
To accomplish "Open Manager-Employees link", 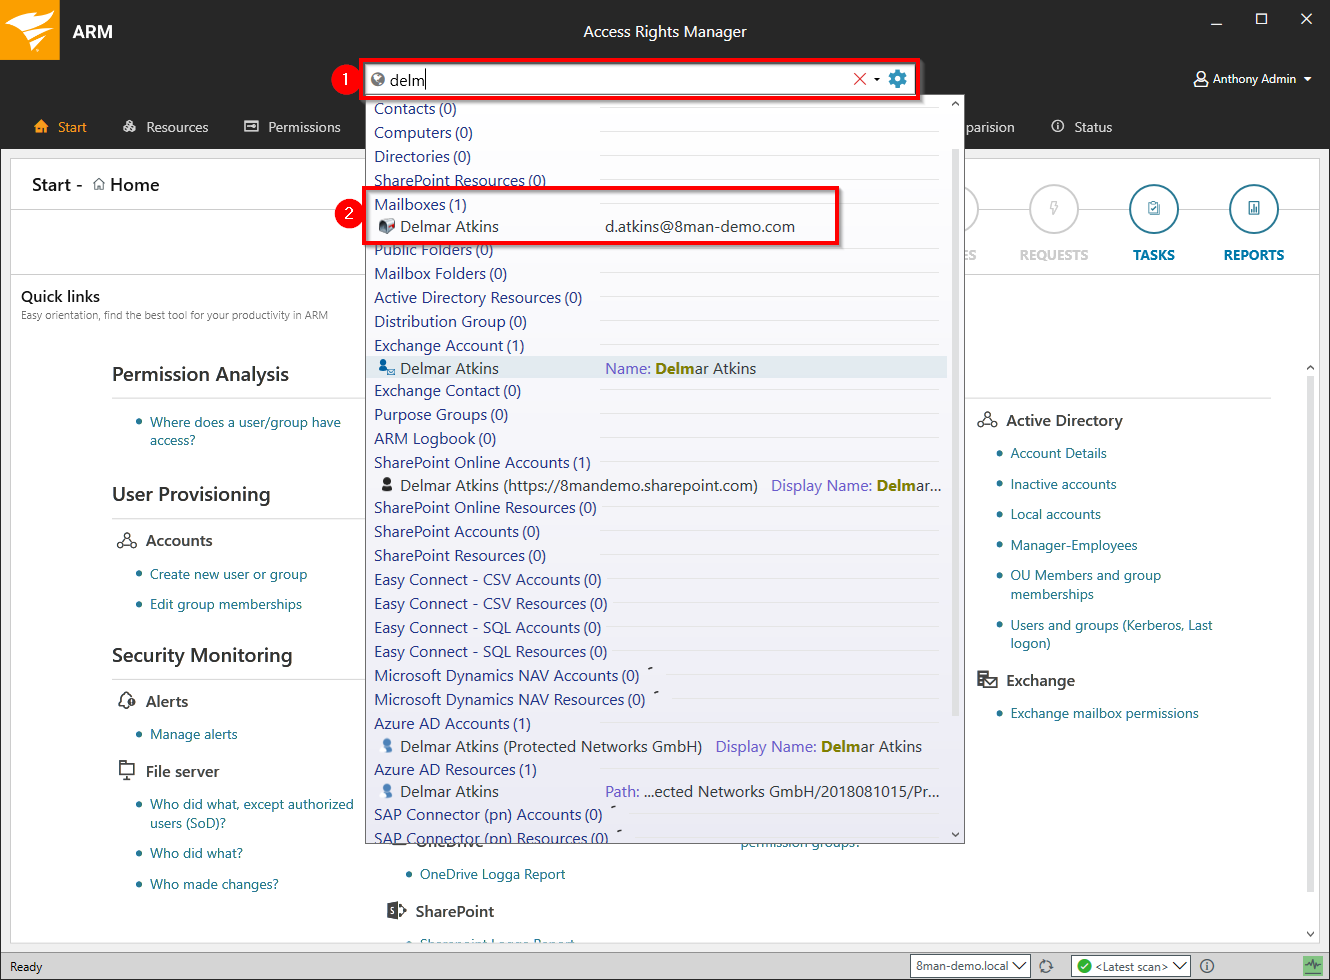I will 1073,545.
